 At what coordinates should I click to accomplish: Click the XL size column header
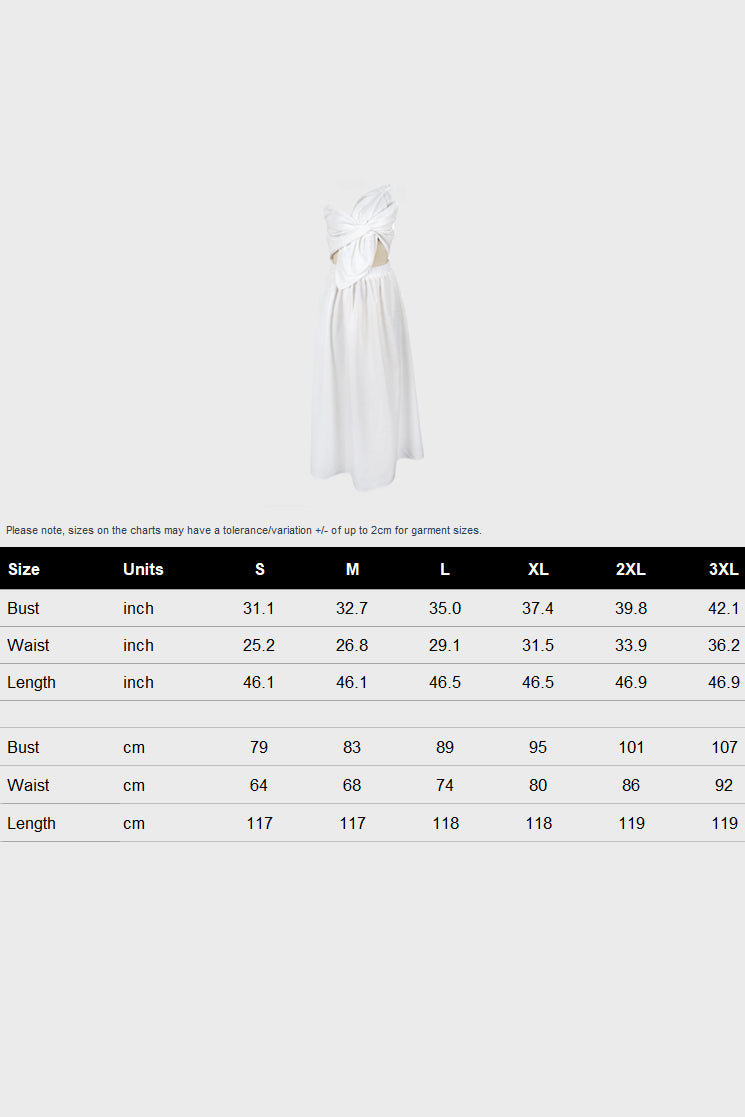point(538,569)
